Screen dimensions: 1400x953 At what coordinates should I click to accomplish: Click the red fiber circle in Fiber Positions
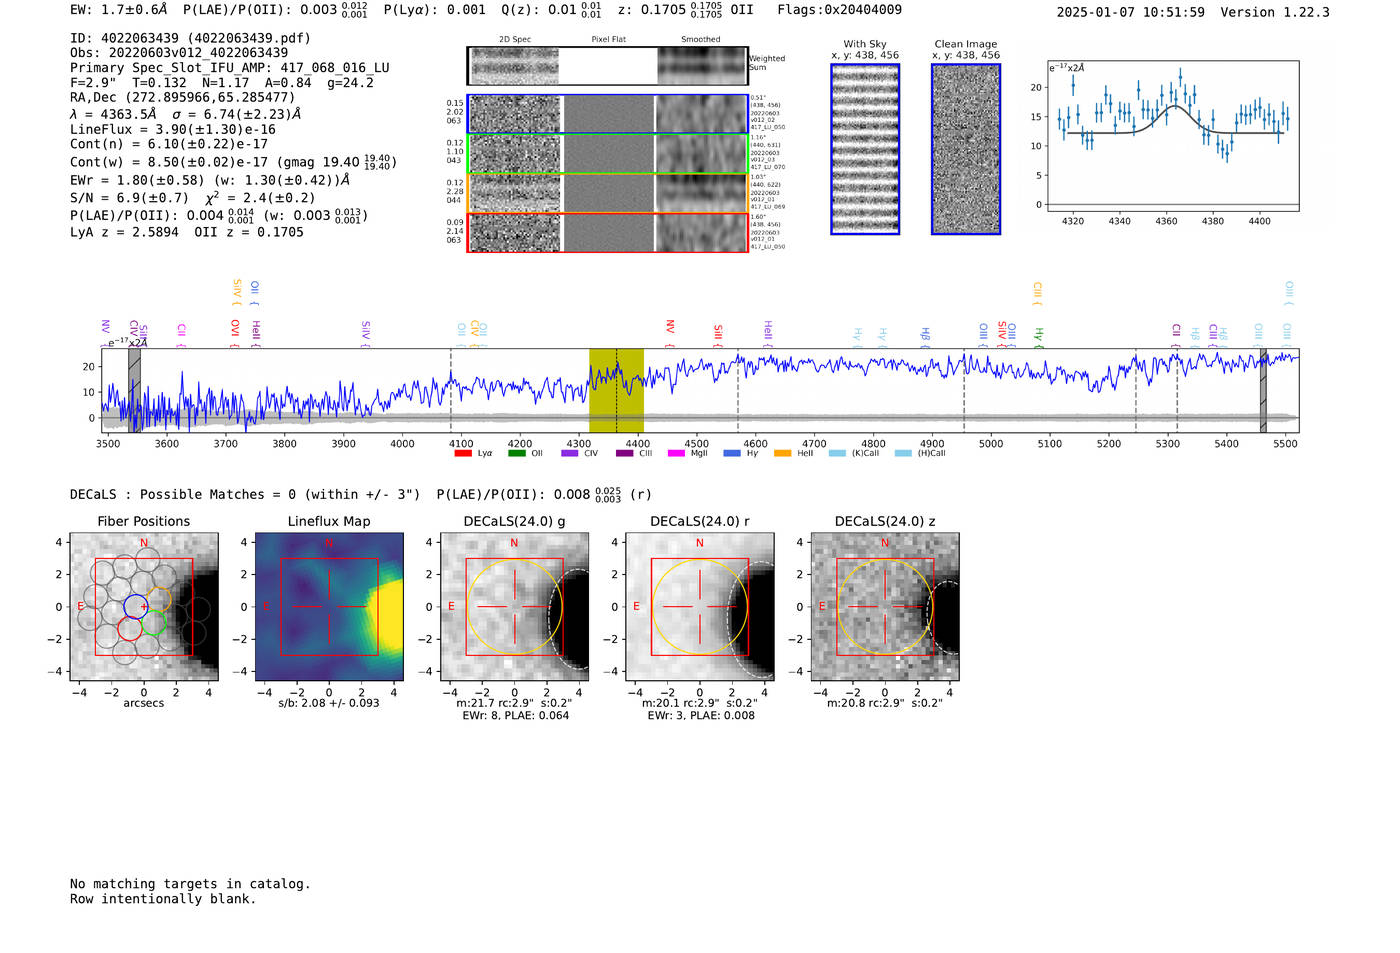(130, 628)
